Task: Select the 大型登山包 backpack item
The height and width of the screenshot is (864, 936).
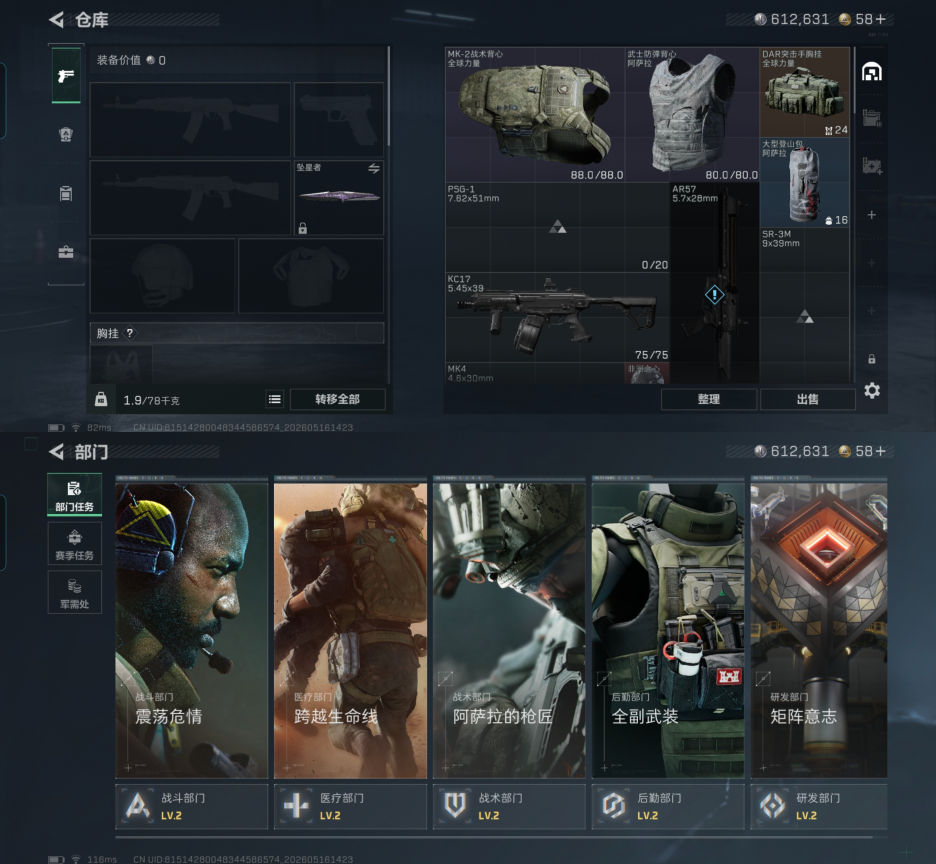Action: click(805, 182)
